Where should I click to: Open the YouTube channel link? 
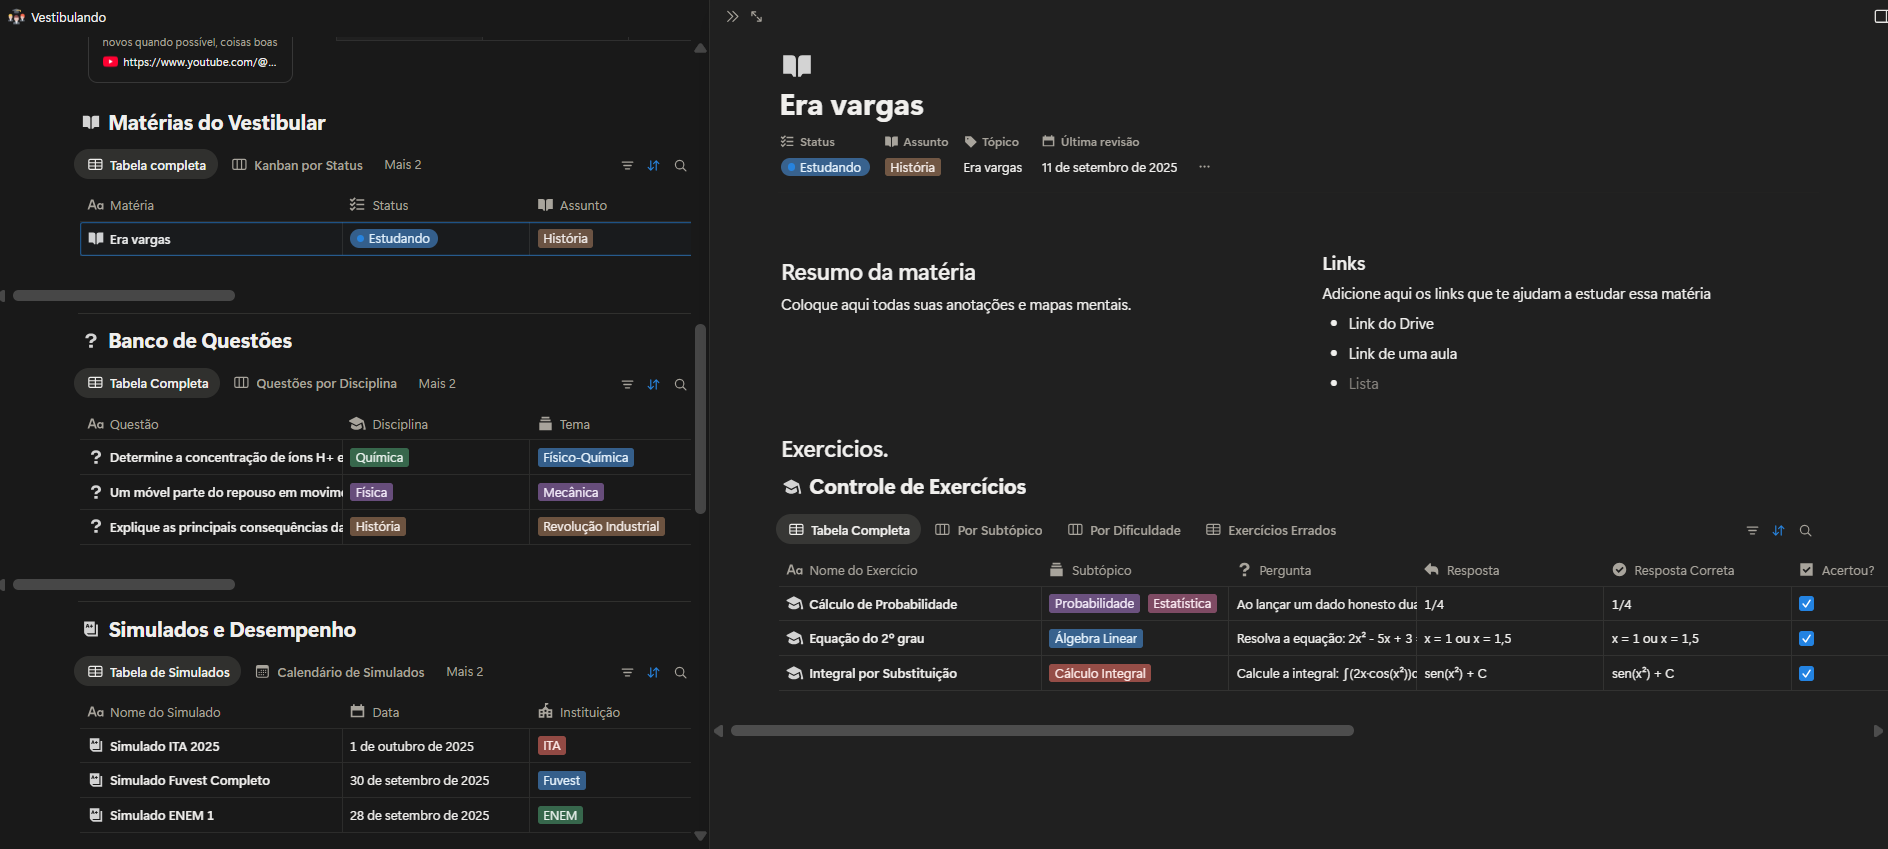tap(198, 62)
